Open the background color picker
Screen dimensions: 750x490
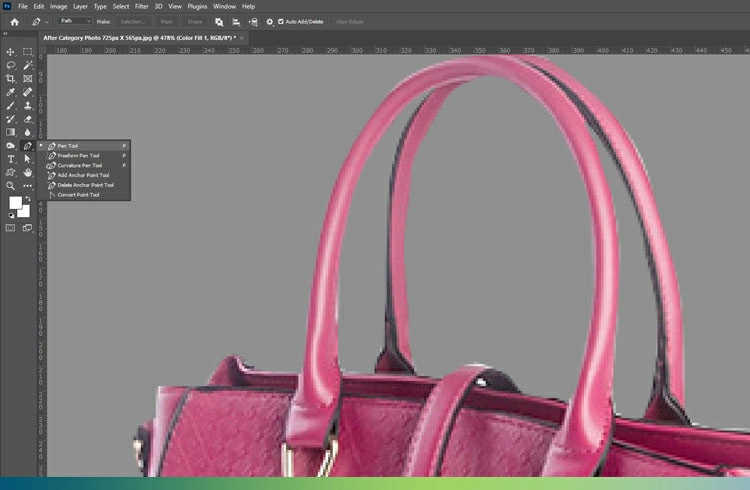(25, 212)
